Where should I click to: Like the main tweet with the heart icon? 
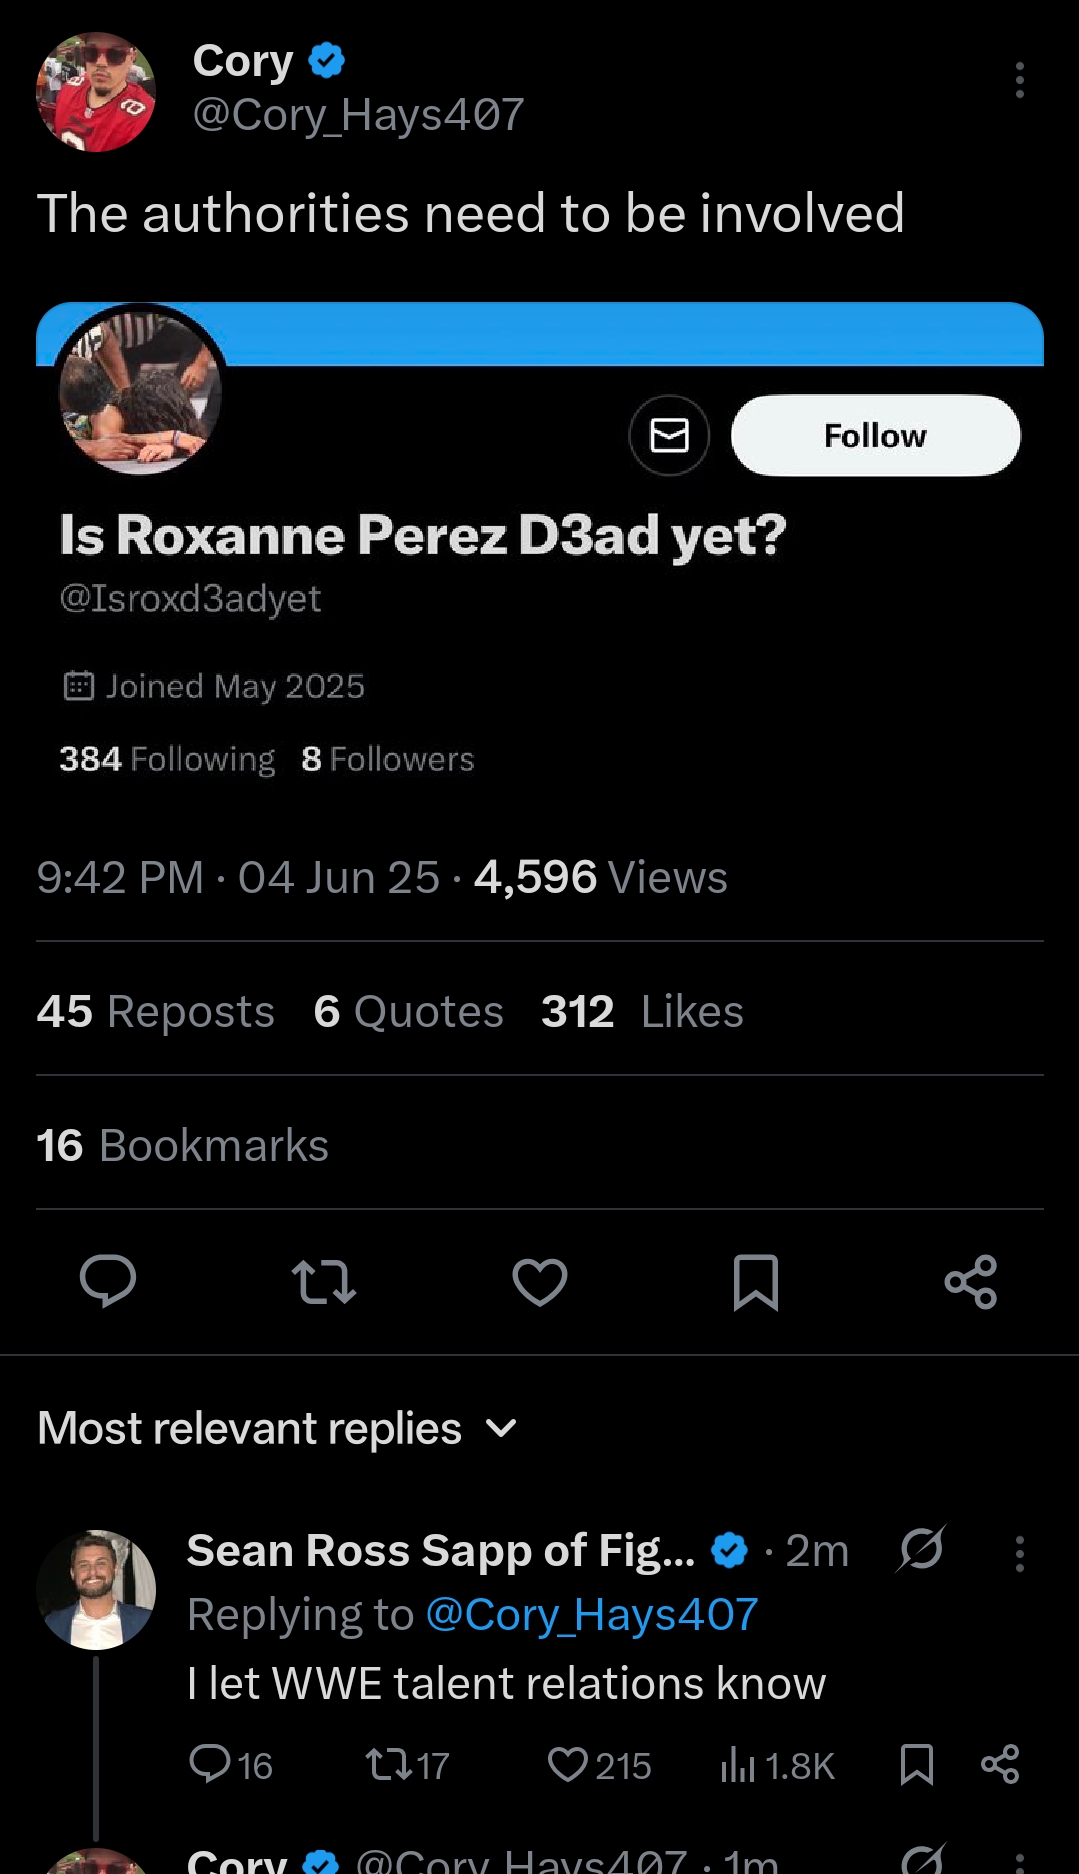pyautogui.click(x=539, y=1281)
